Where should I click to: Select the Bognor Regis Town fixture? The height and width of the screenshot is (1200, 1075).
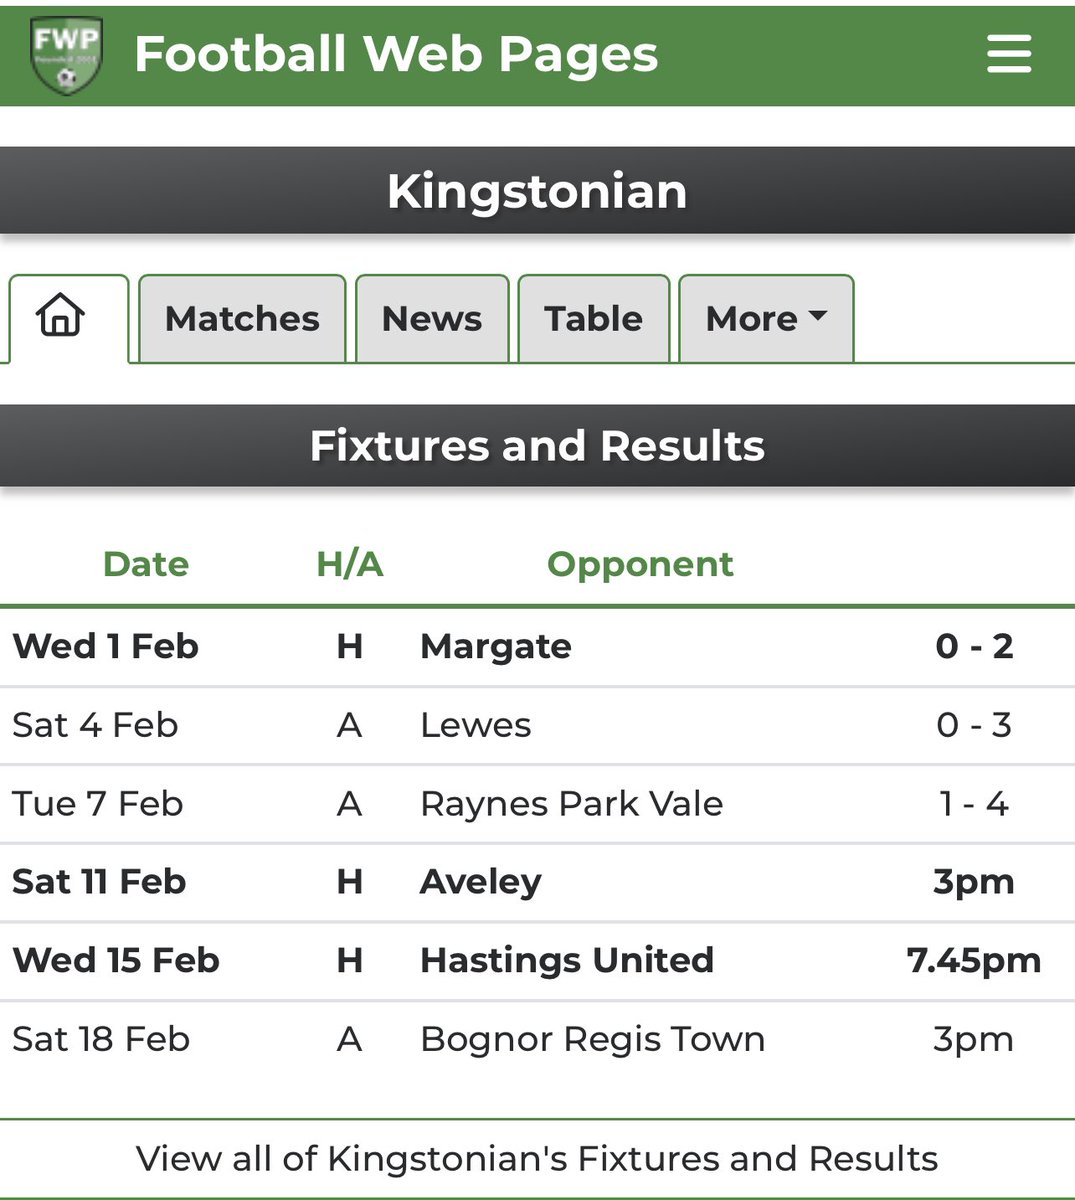point(537,1039)
